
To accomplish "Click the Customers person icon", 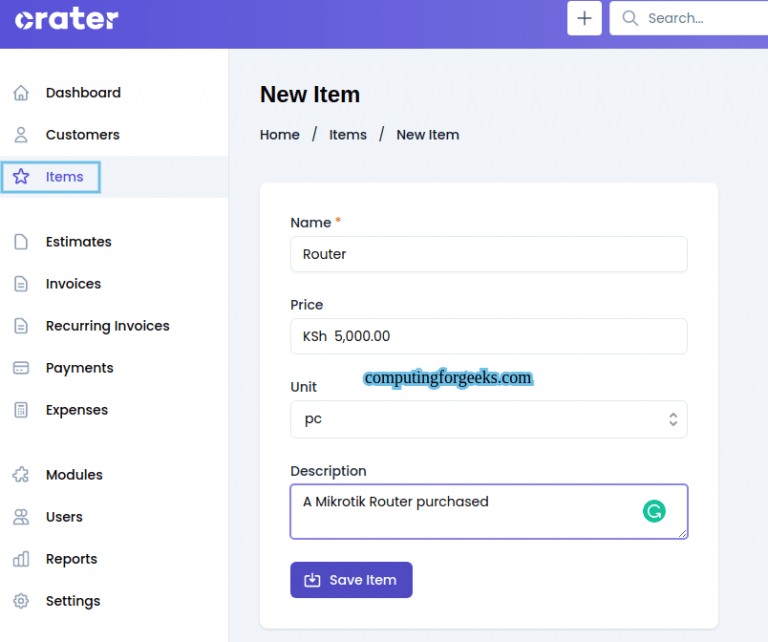I will [x=21, y=135].
